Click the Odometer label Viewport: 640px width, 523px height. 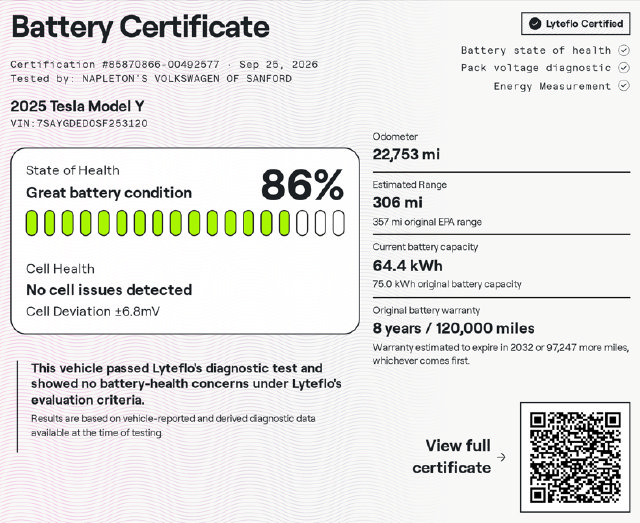395,136
